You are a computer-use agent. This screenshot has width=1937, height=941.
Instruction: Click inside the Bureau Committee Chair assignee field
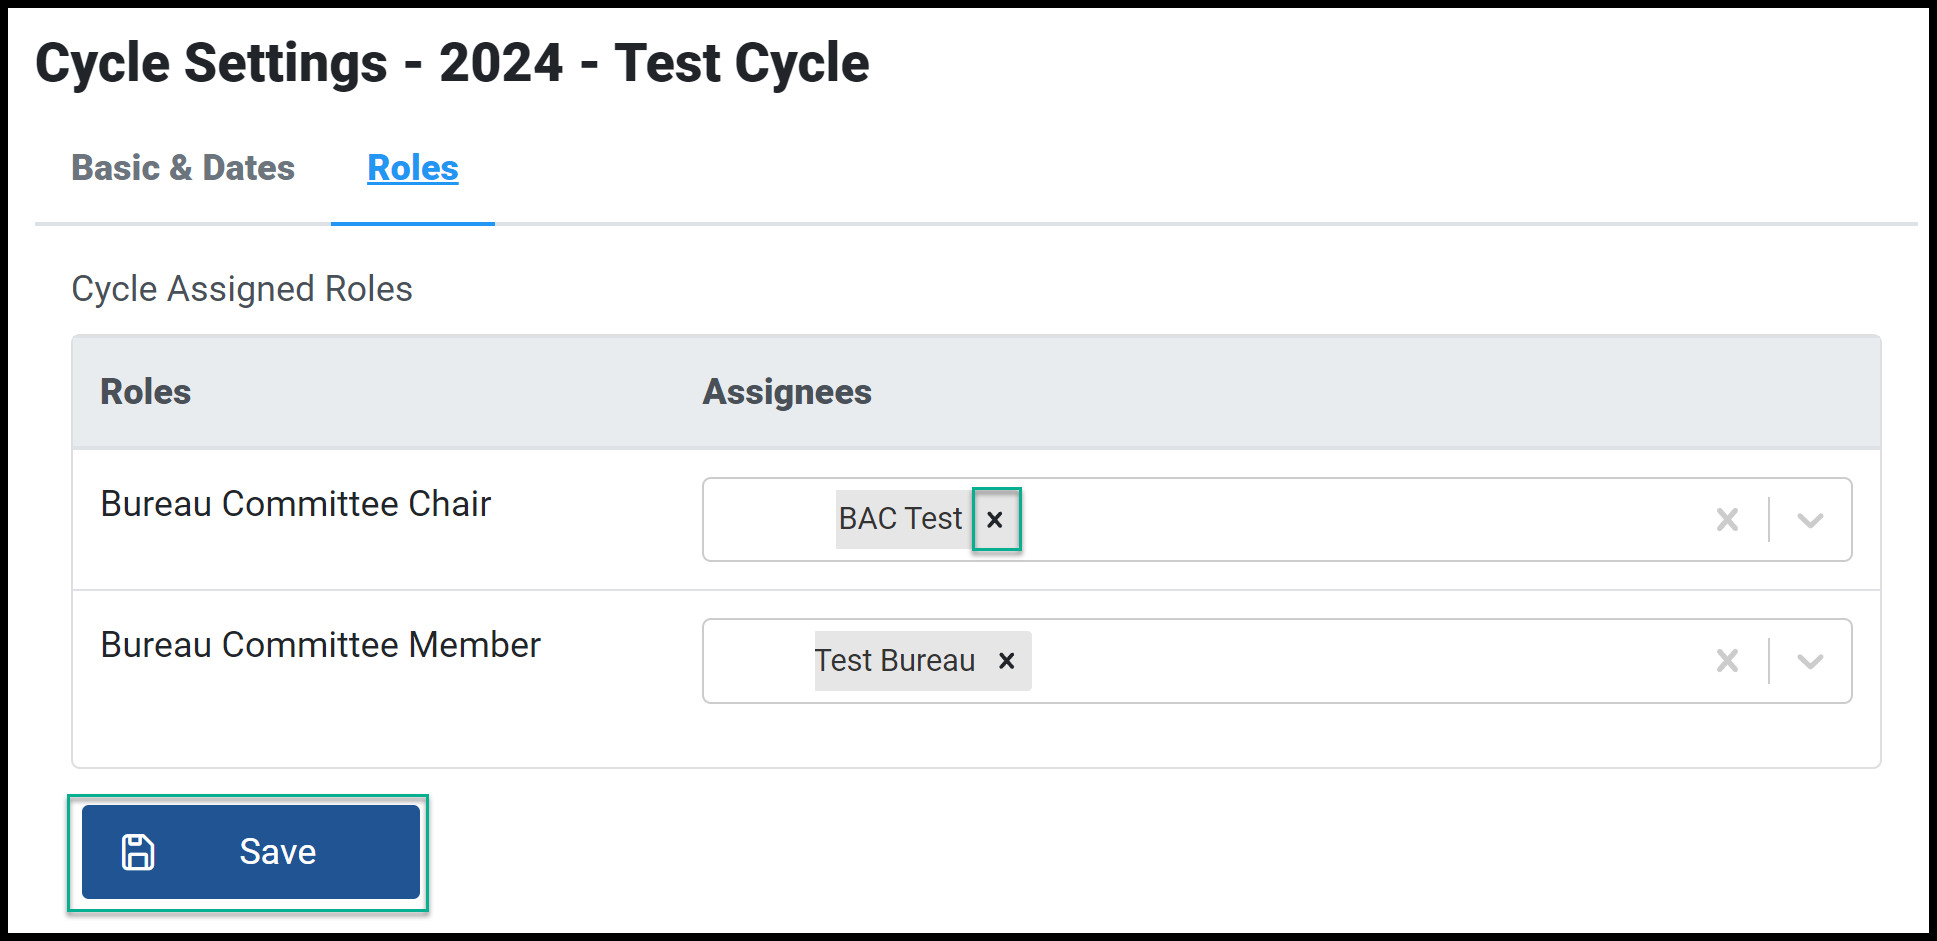pyautogui.click(x=1277, y=520)
